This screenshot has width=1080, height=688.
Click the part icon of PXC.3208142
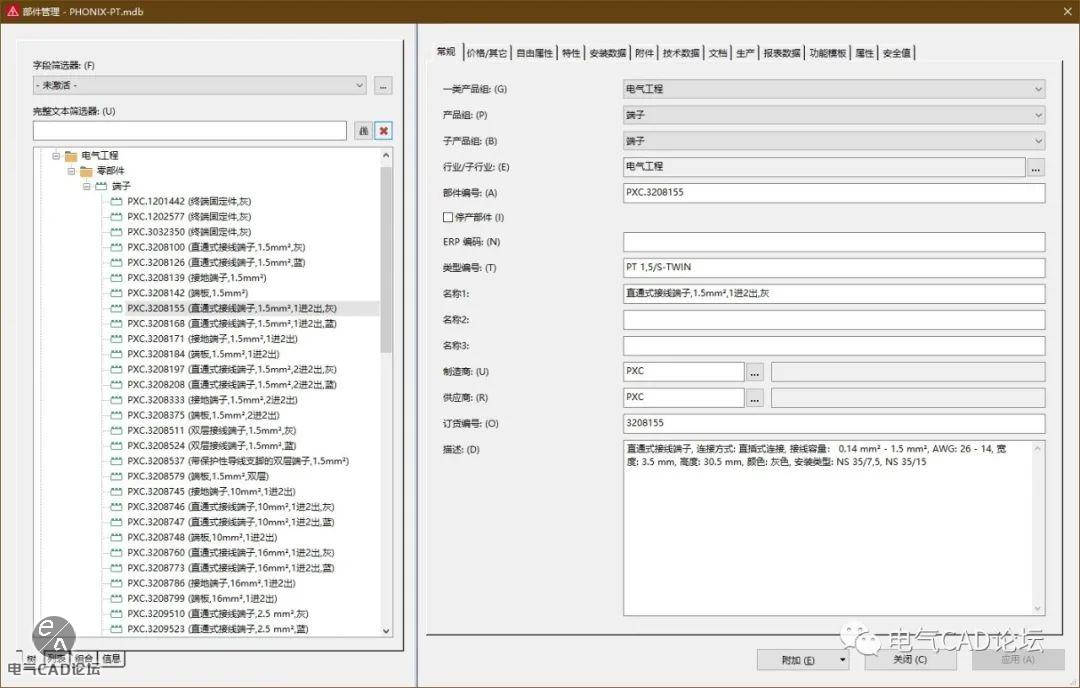(116, 293)
